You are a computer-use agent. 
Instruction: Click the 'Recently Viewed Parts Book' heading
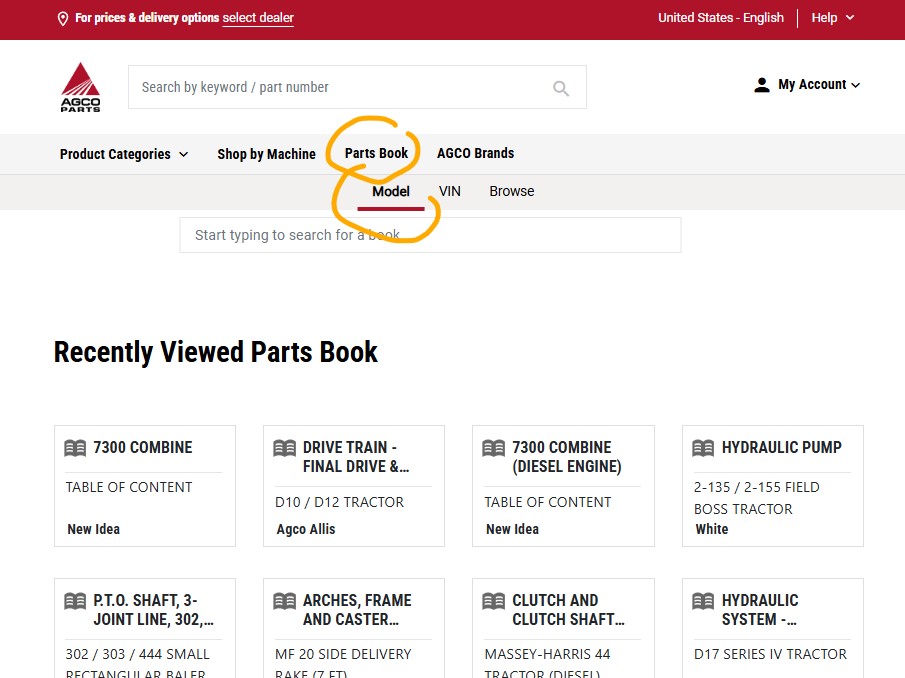[x=216, y=352]
